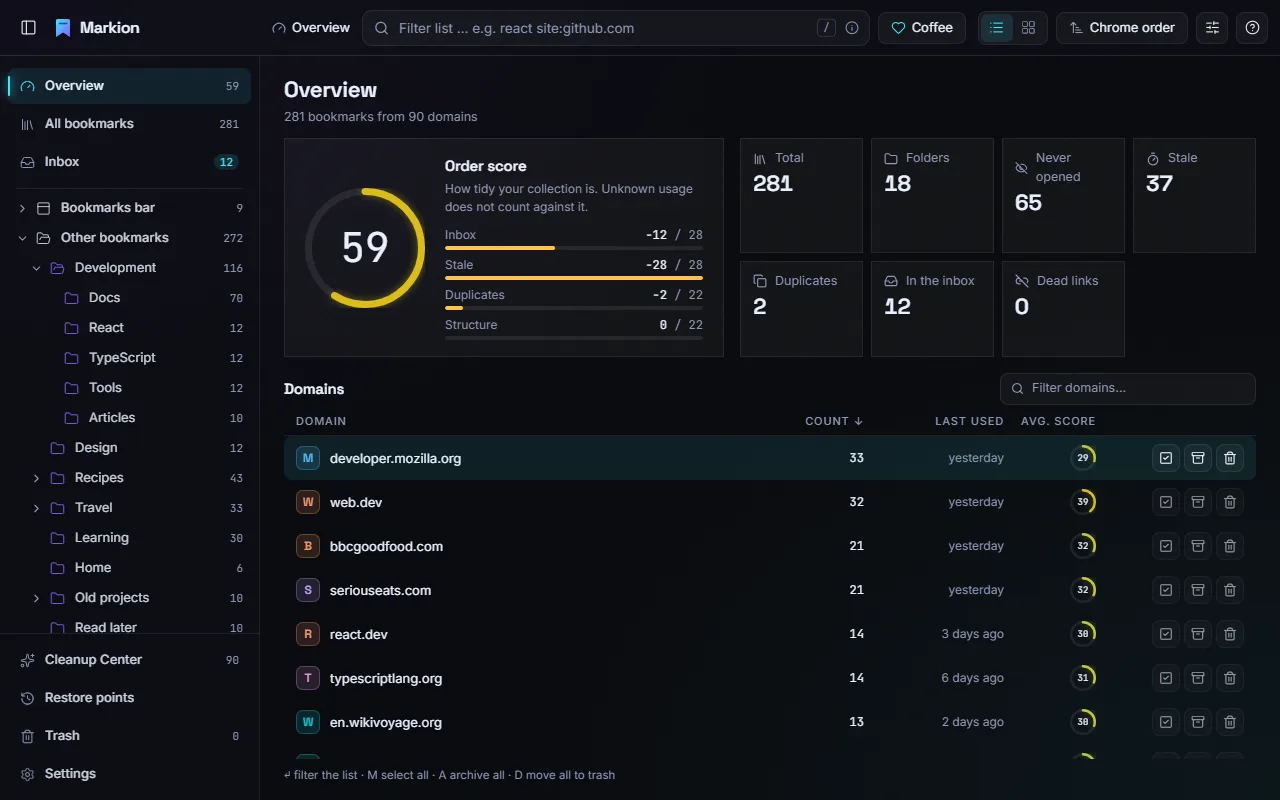Click the Stale score progress bar

click(x=574, y=278)
